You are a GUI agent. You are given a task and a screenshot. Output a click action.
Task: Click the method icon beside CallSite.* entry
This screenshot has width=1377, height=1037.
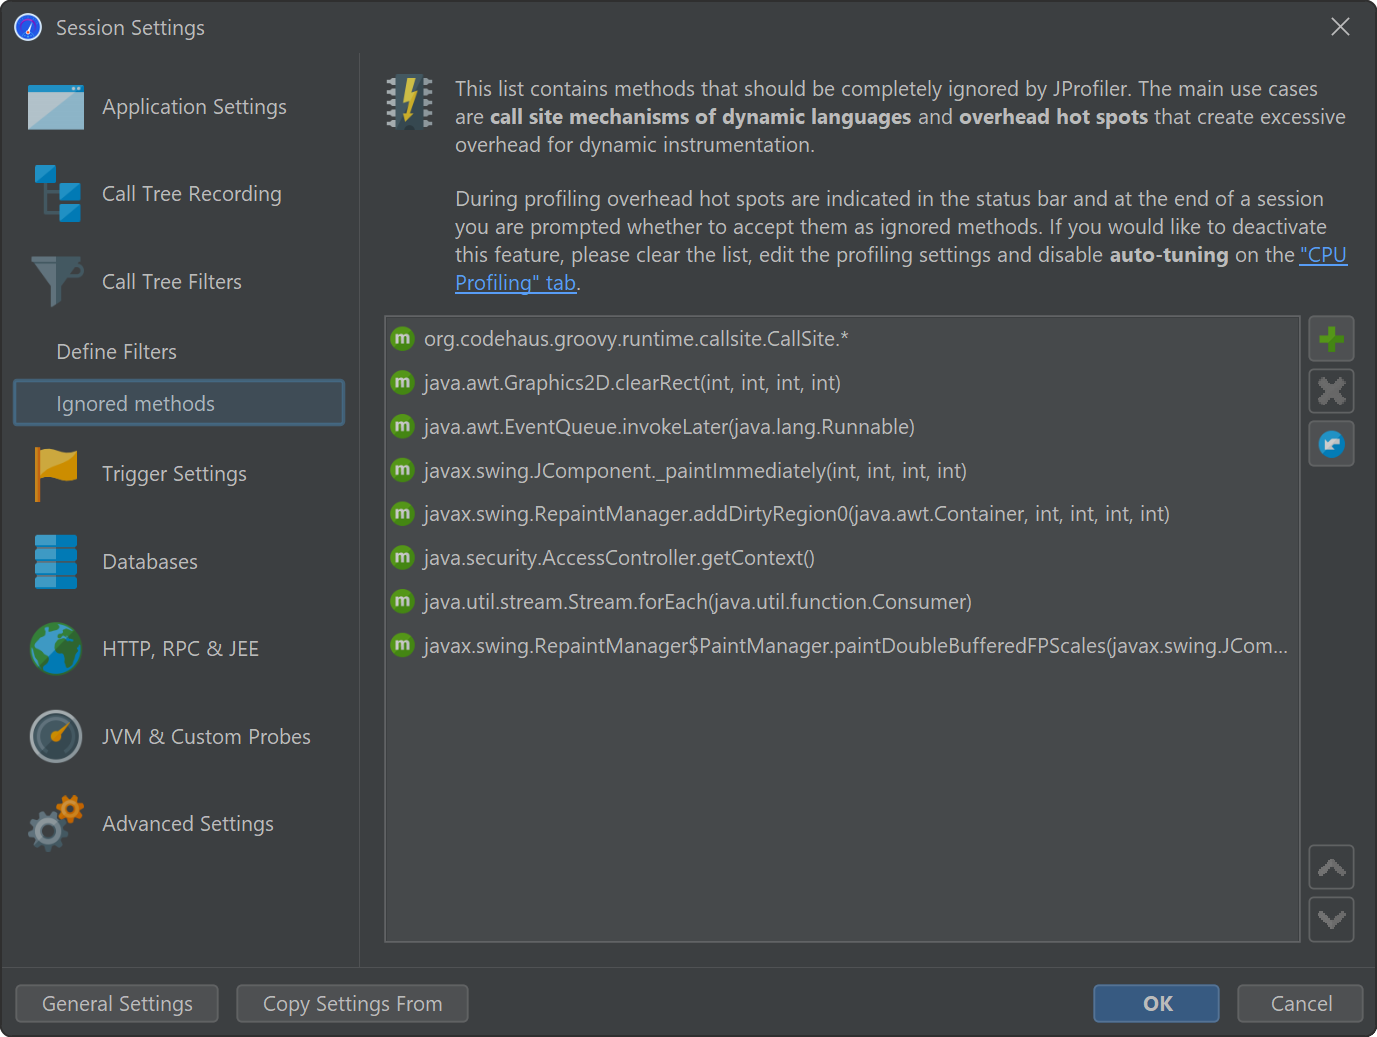[x=402, y=338]
